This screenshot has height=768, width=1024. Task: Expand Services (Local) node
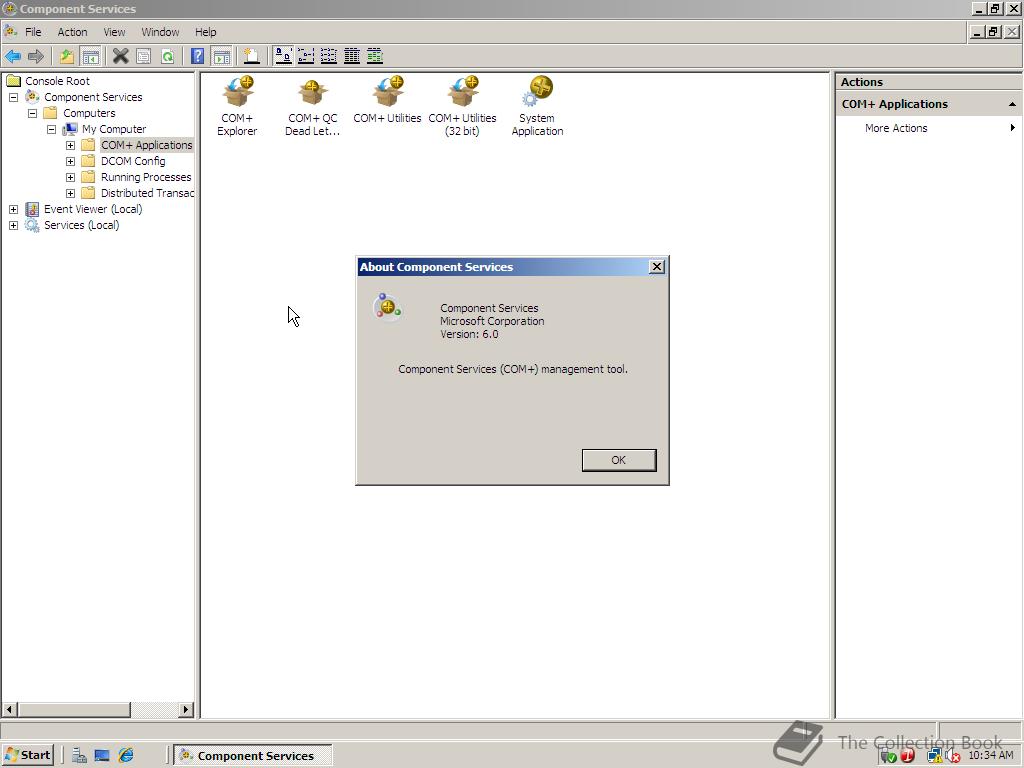pyautogui.click(x=13, y=225)
